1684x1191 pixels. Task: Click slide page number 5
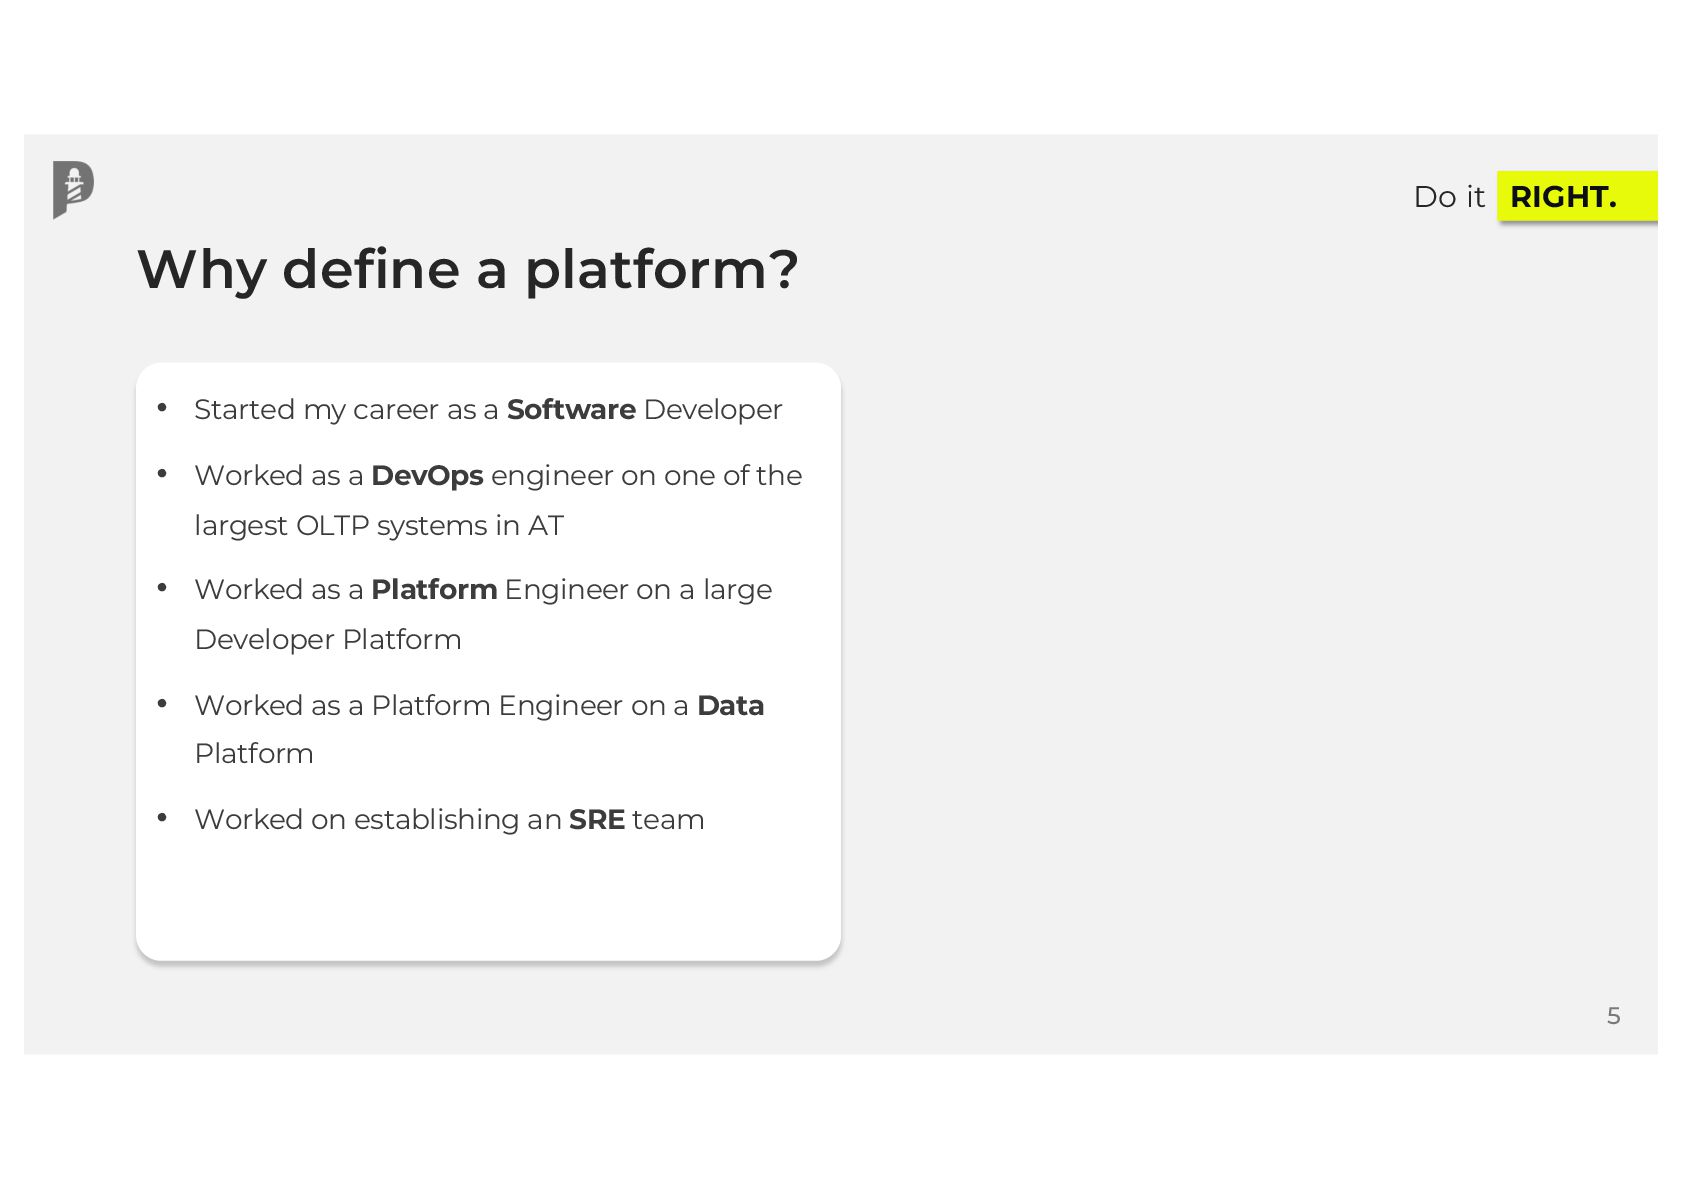tap(1613, 1016)
